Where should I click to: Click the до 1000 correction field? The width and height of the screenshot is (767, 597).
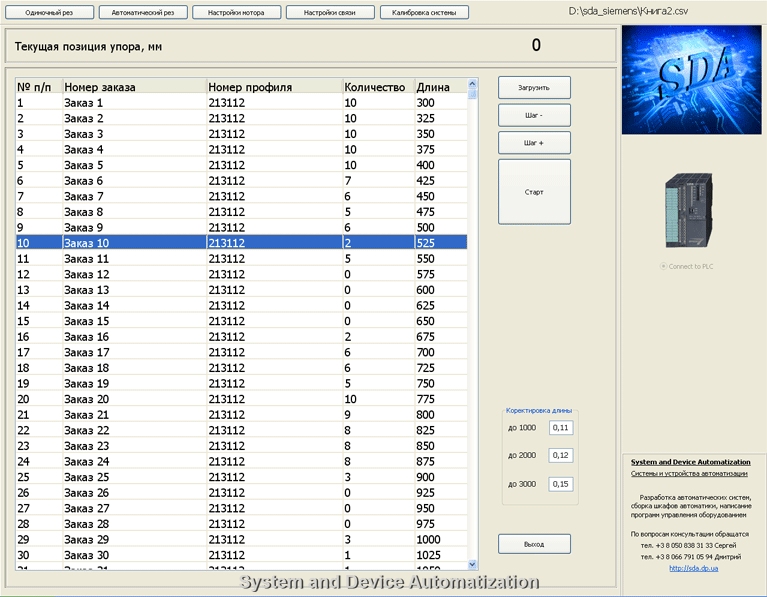(x=560, y=428)
